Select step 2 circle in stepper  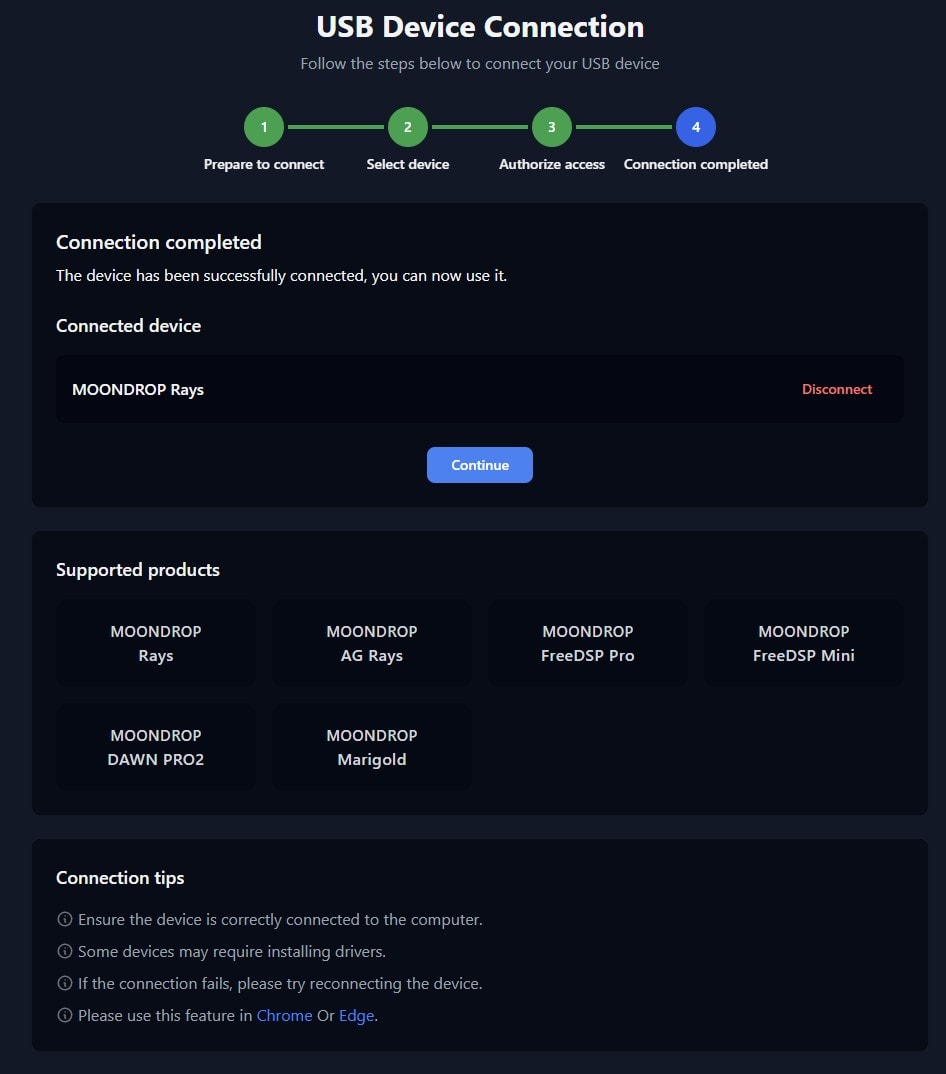click(408, 127)
